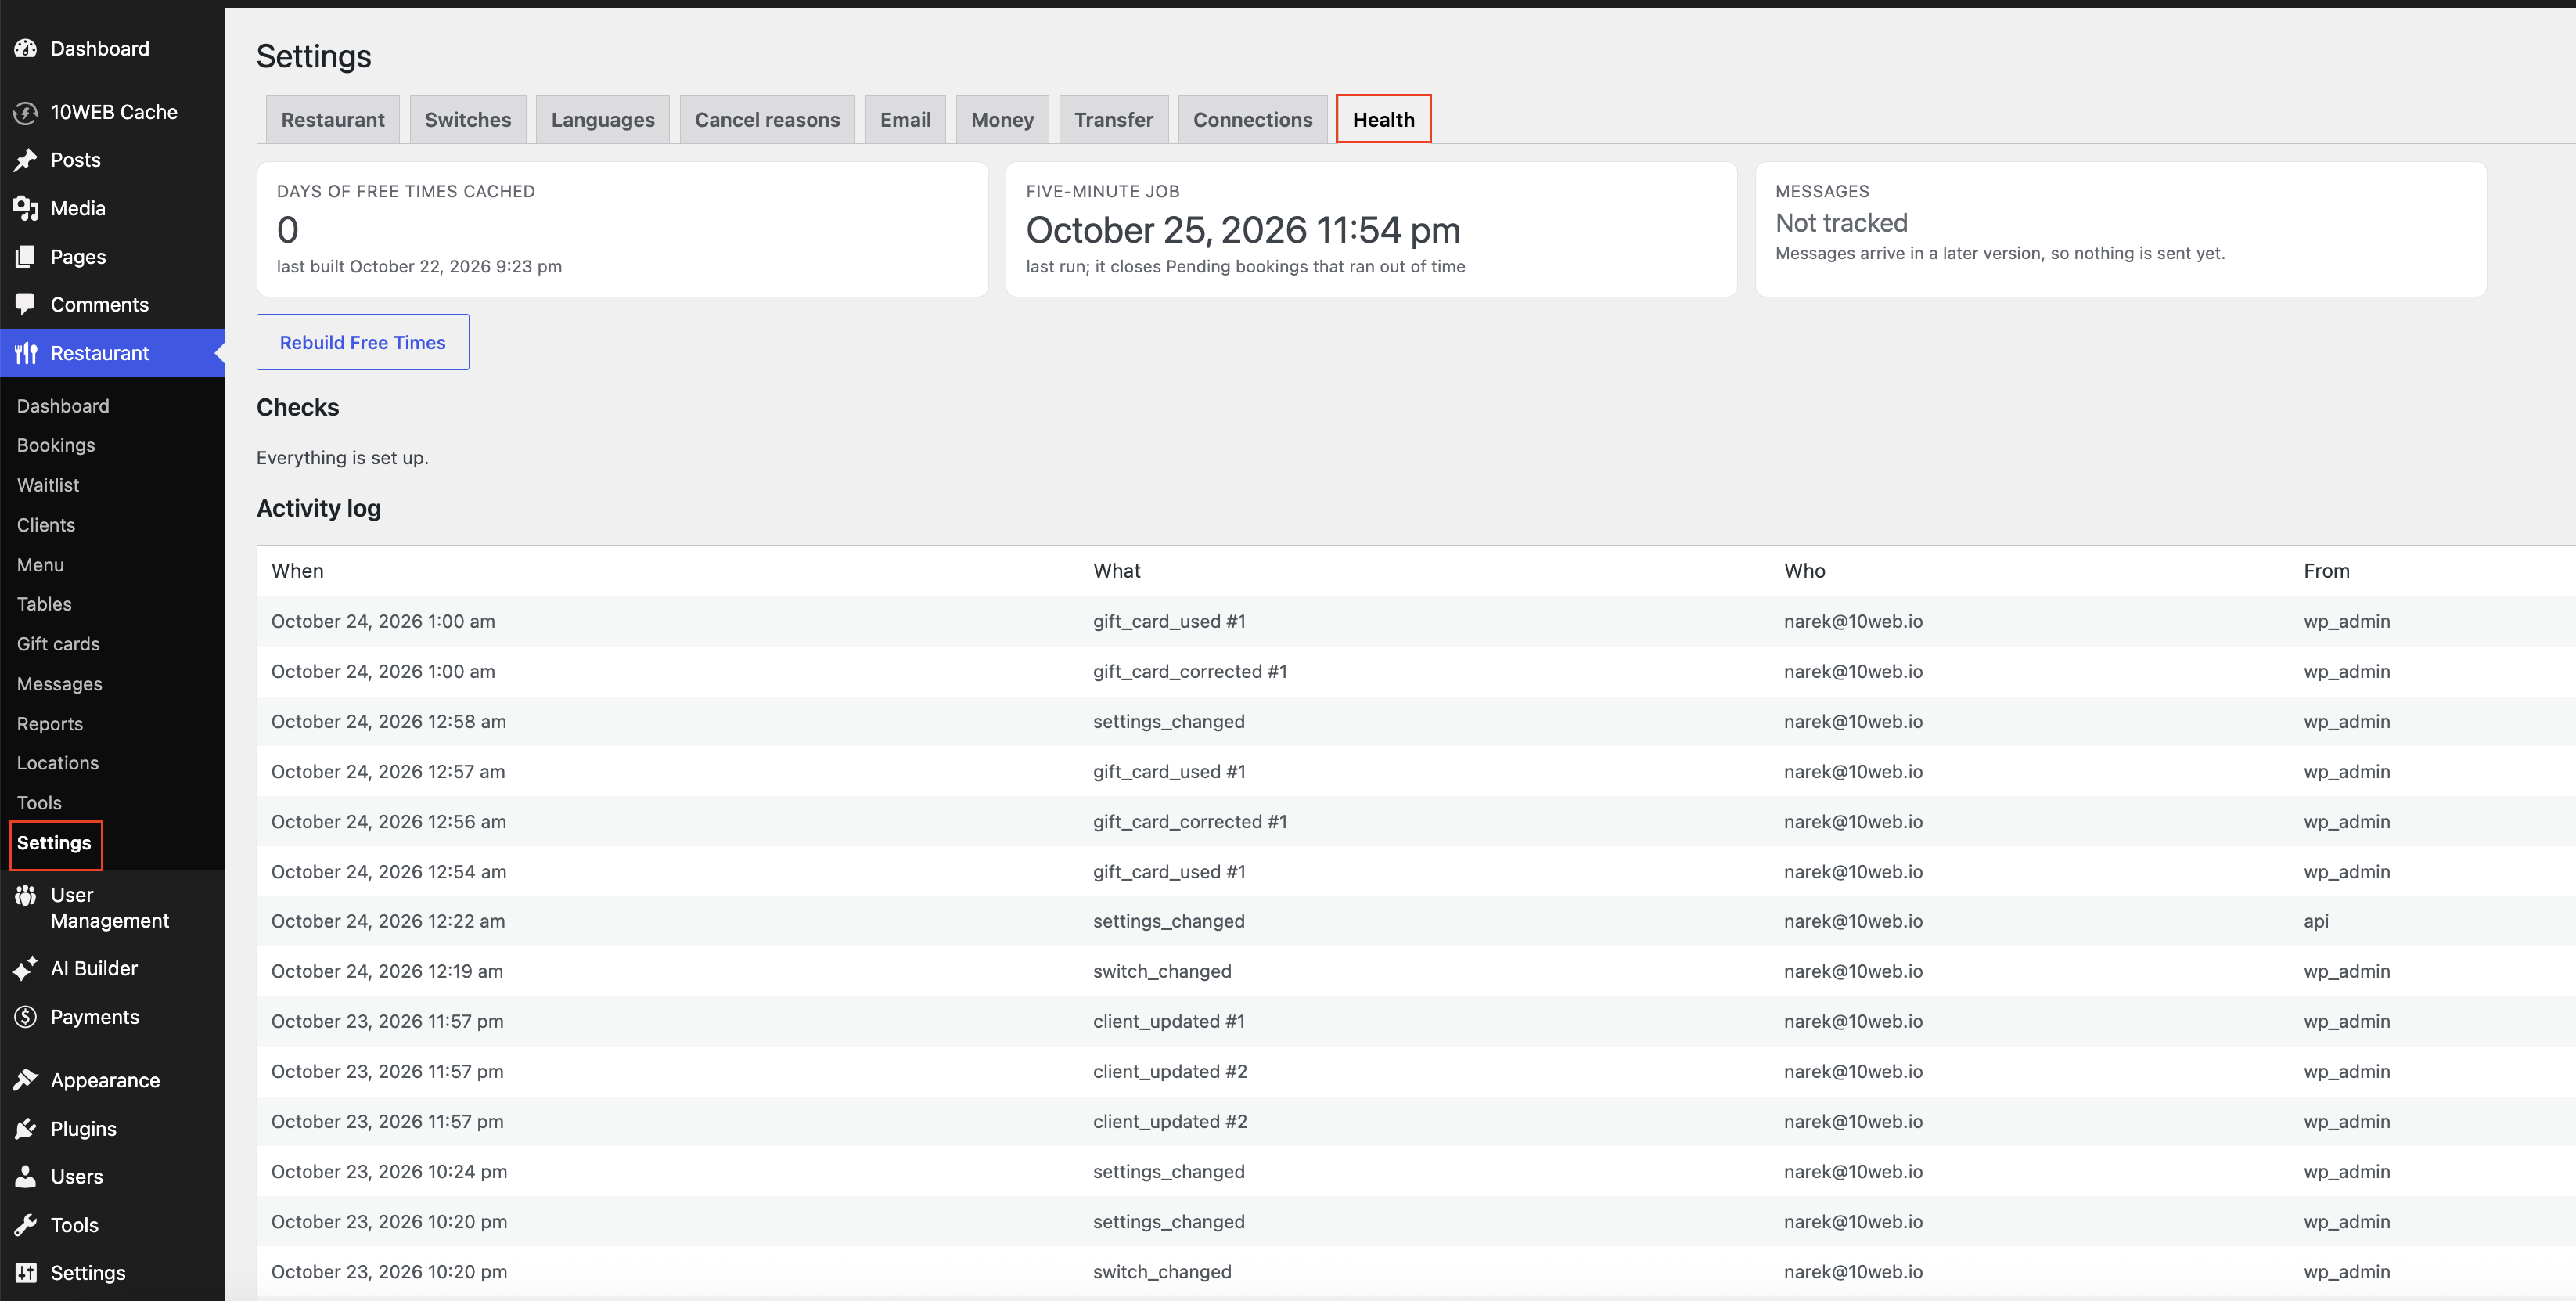Switch to the Switches tab
The width and height of the screenshot is (2576, 1301).
(467, 120)
